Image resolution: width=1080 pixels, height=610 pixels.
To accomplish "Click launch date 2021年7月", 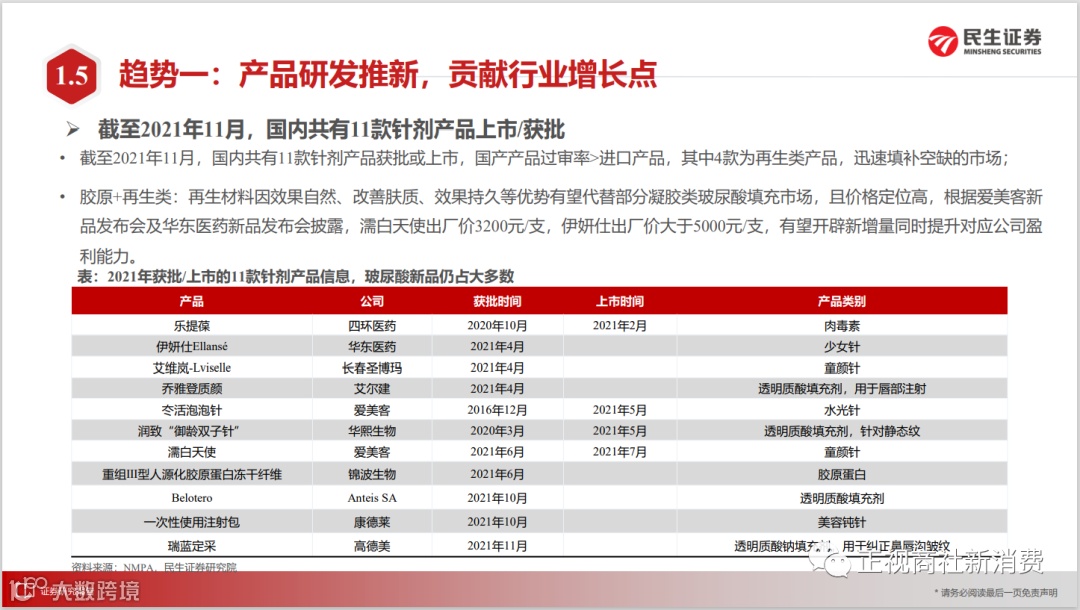I will tap(620, 452).
